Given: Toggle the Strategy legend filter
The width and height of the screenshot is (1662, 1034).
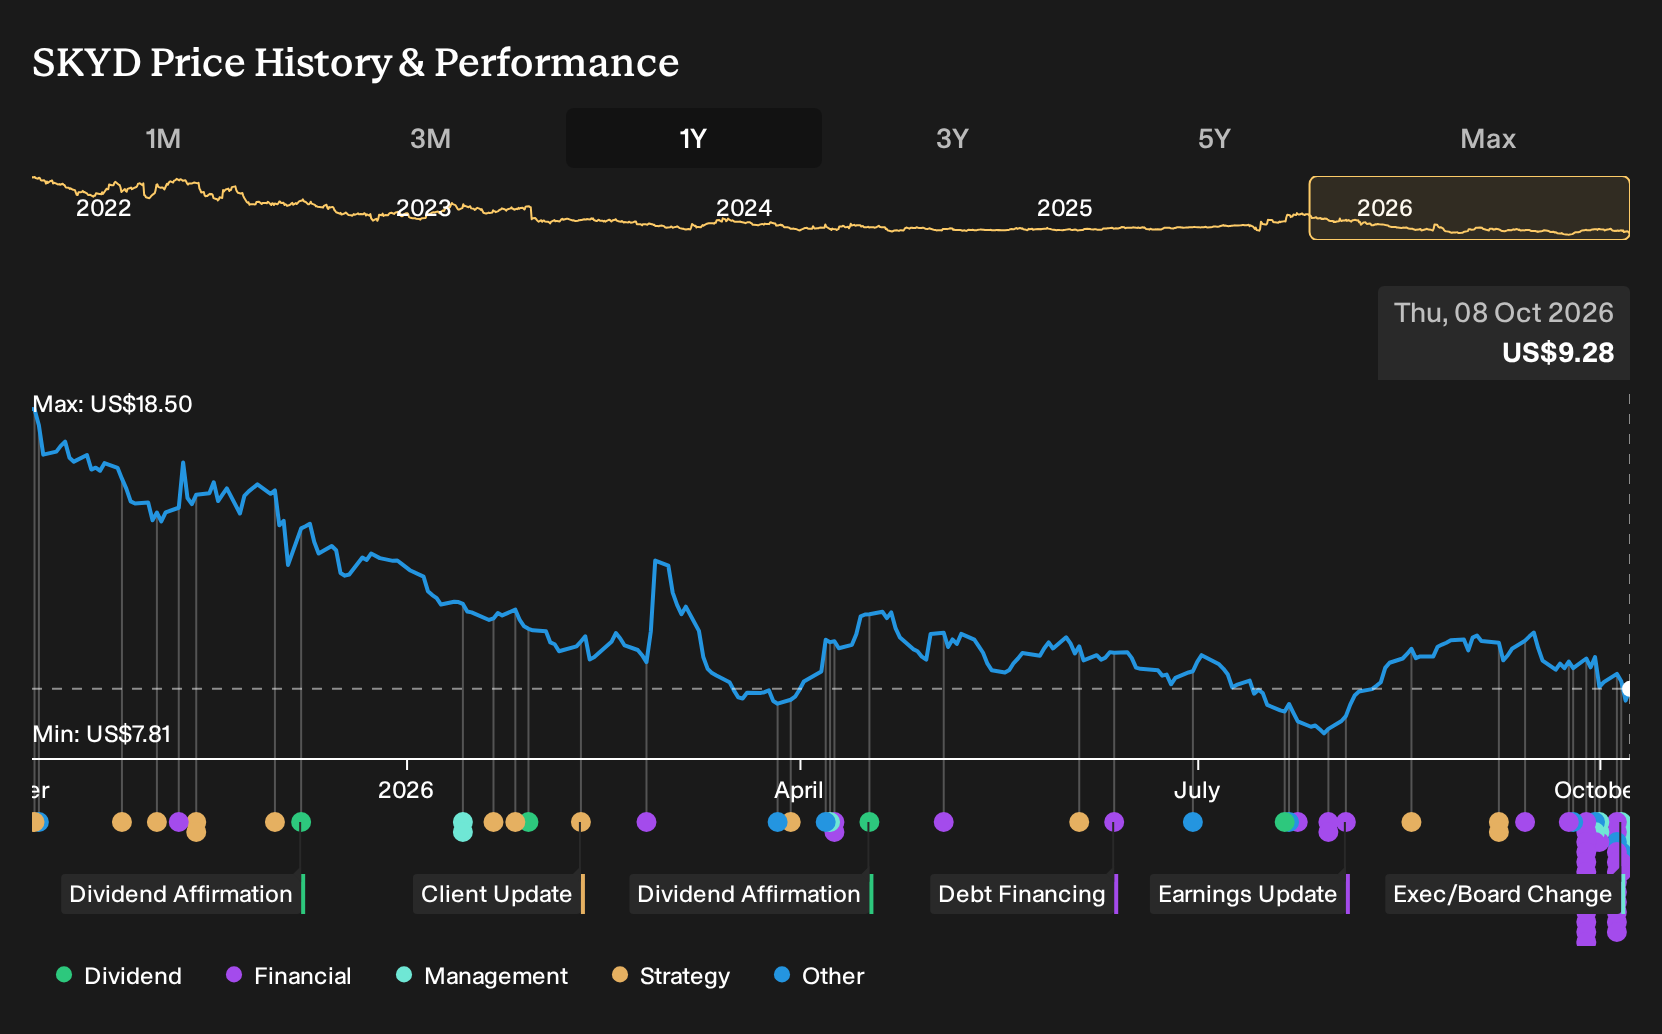Looking at the screenshot, I should (x=671, y=976).
